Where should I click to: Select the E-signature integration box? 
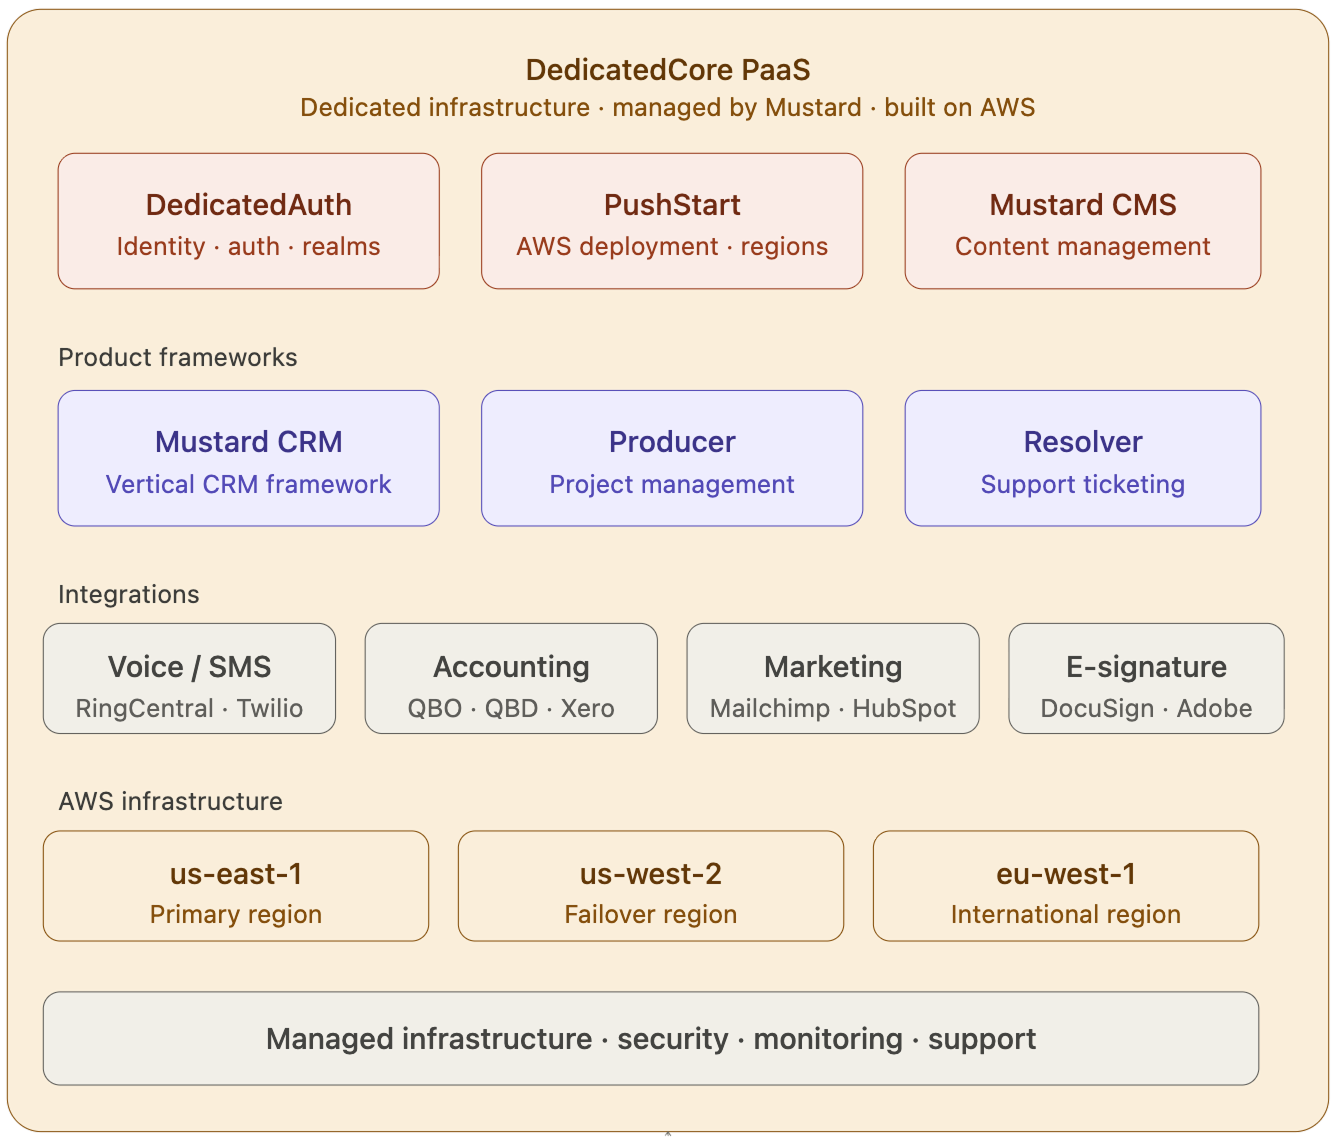pos(1146,679)
